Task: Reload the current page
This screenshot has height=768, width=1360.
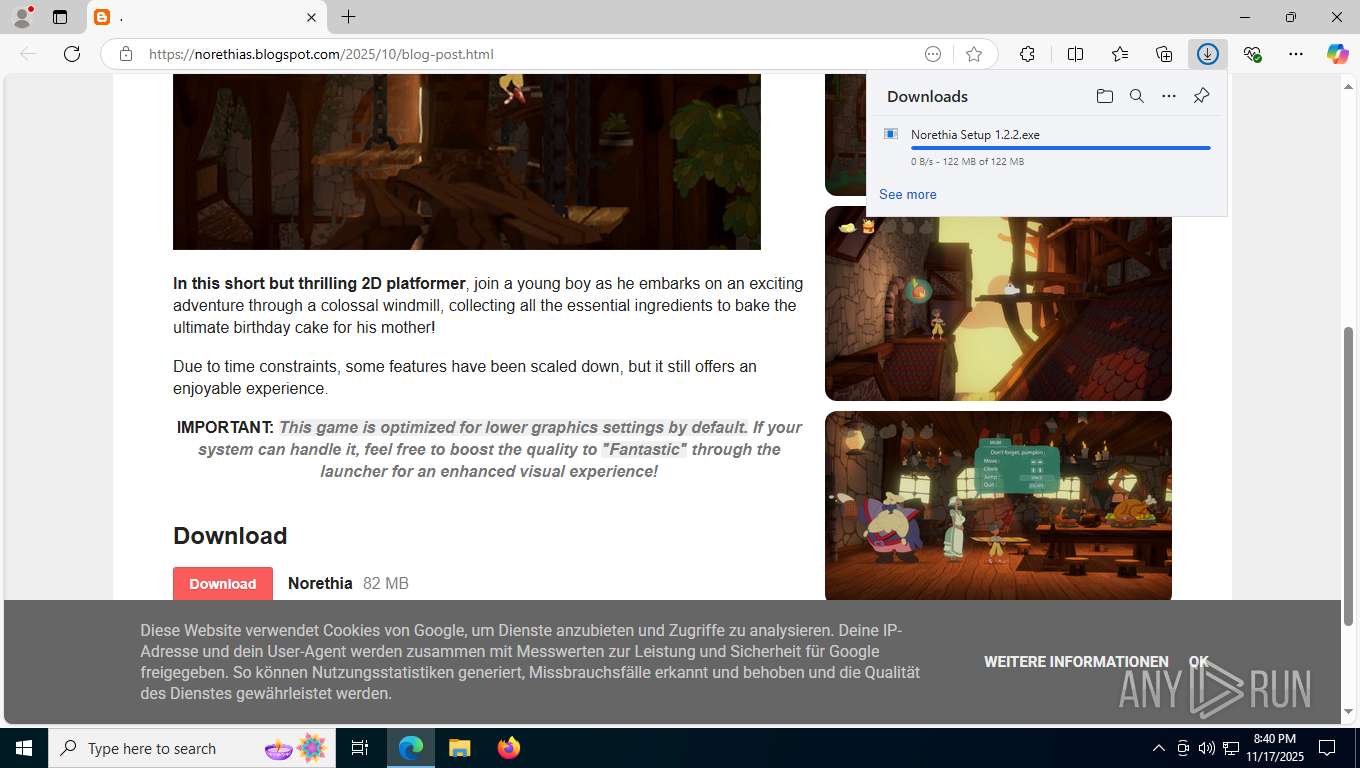Action: [72, 54]
